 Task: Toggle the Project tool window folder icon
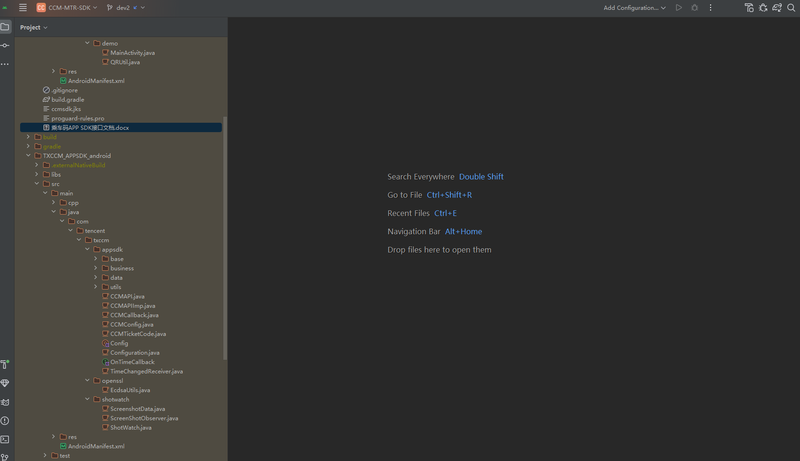click(5, 27)
